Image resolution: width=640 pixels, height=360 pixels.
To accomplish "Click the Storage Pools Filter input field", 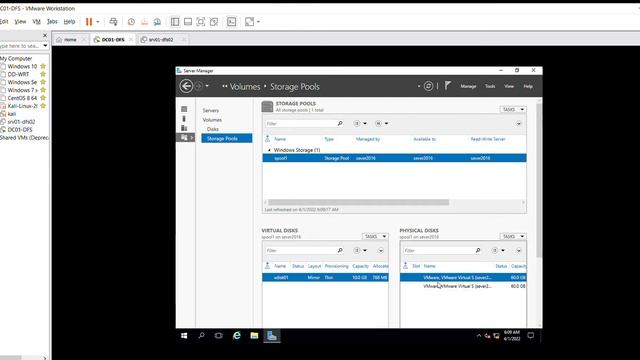I will [x=300, y=123].
